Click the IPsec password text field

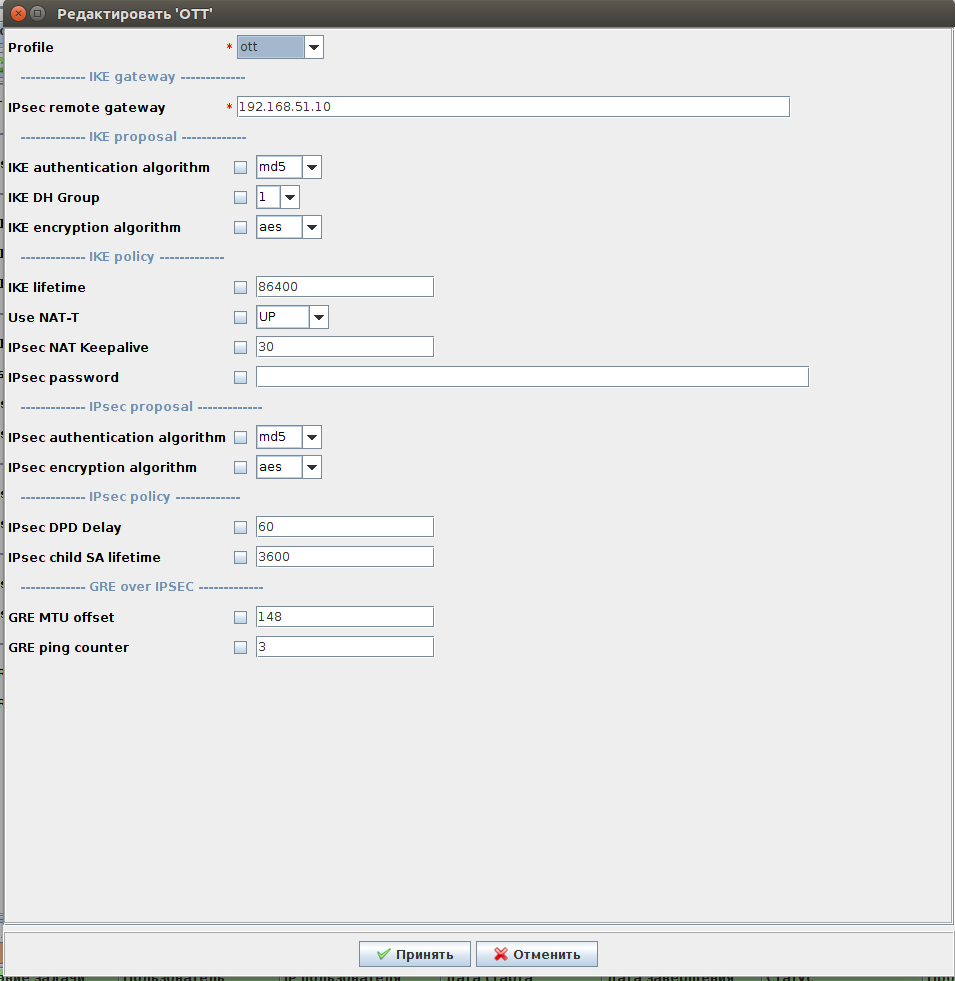(x=531, y=377)
